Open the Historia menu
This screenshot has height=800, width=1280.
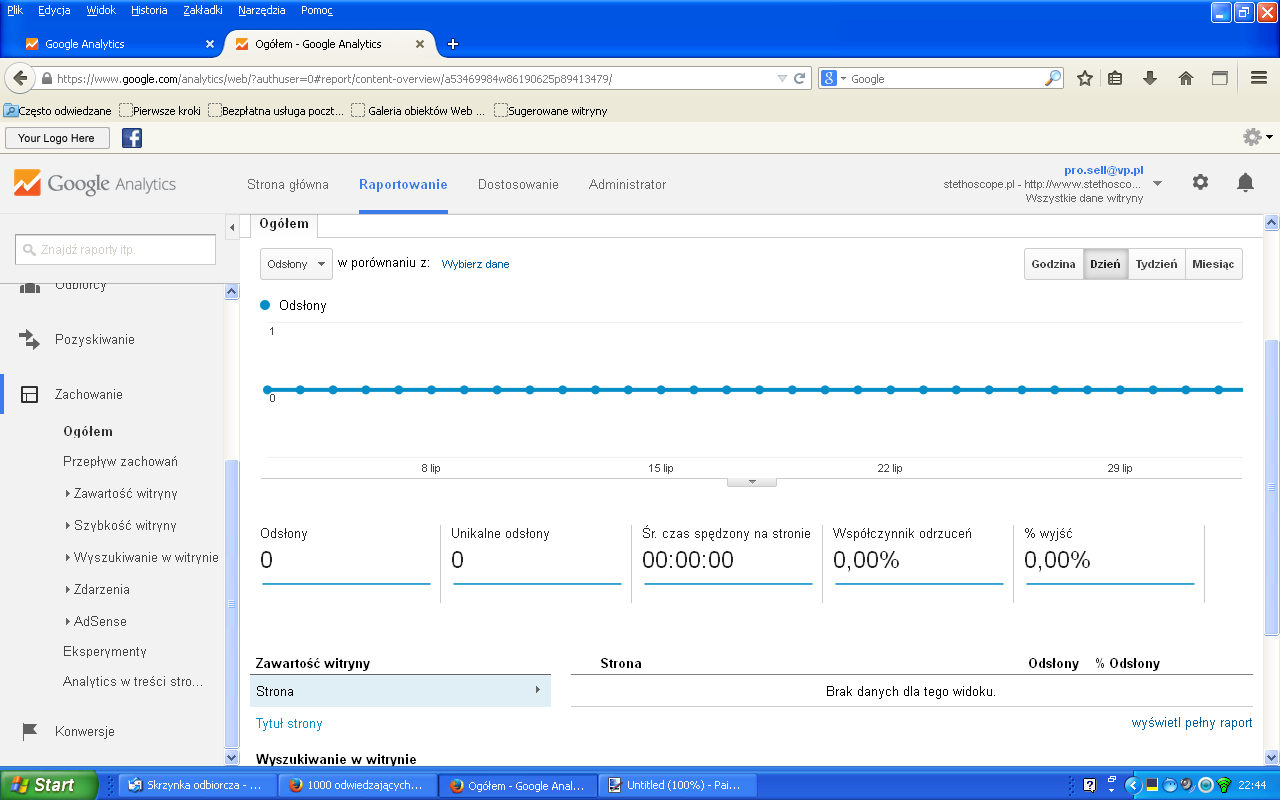click(149, 10)
